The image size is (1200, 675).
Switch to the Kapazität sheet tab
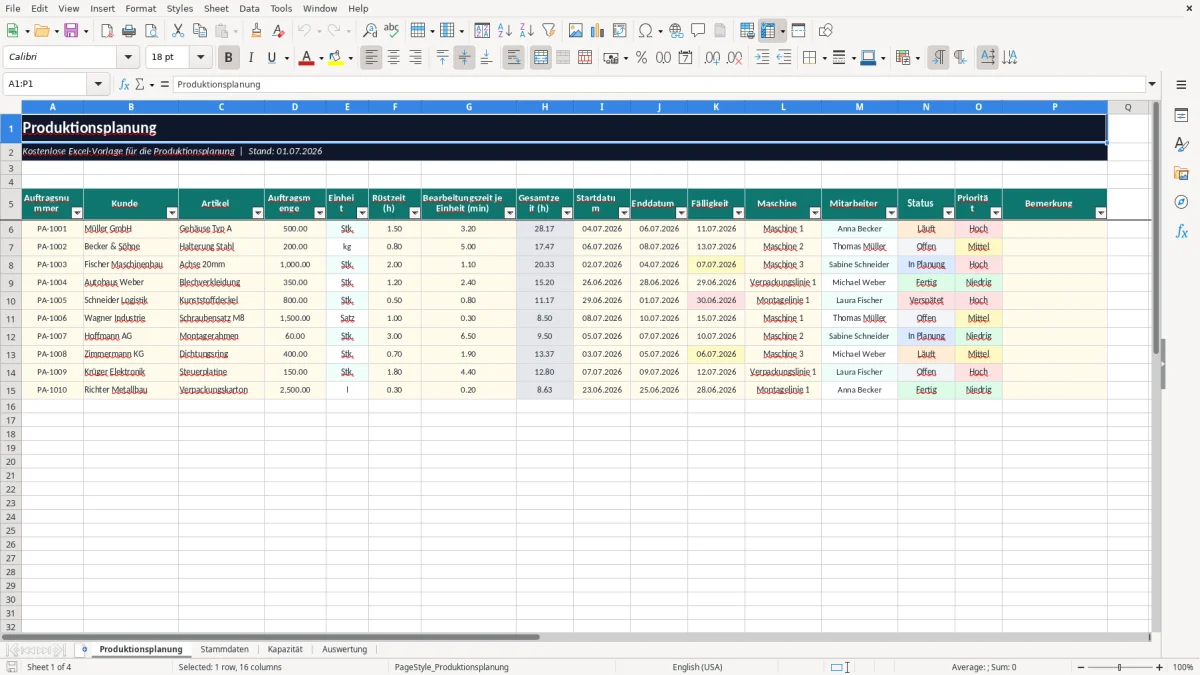point(285,649)
